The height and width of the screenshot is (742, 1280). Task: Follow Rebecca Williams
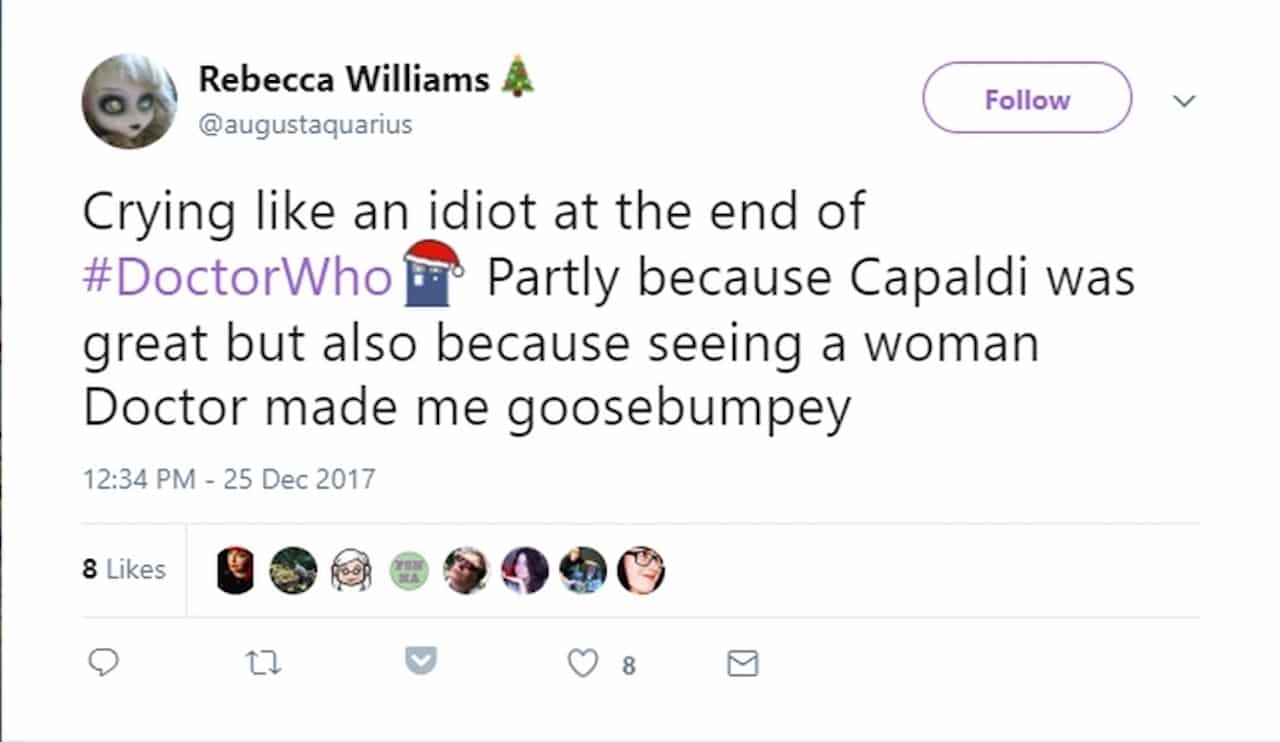(1026, 99)
